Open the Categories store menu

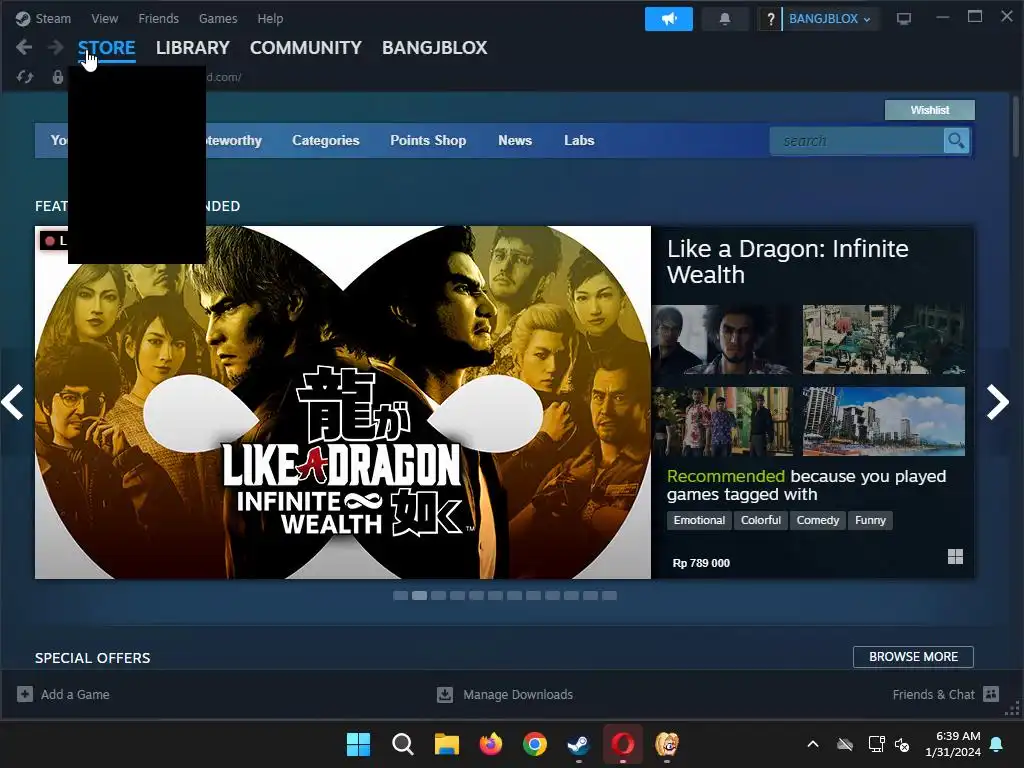pos(326,140)
